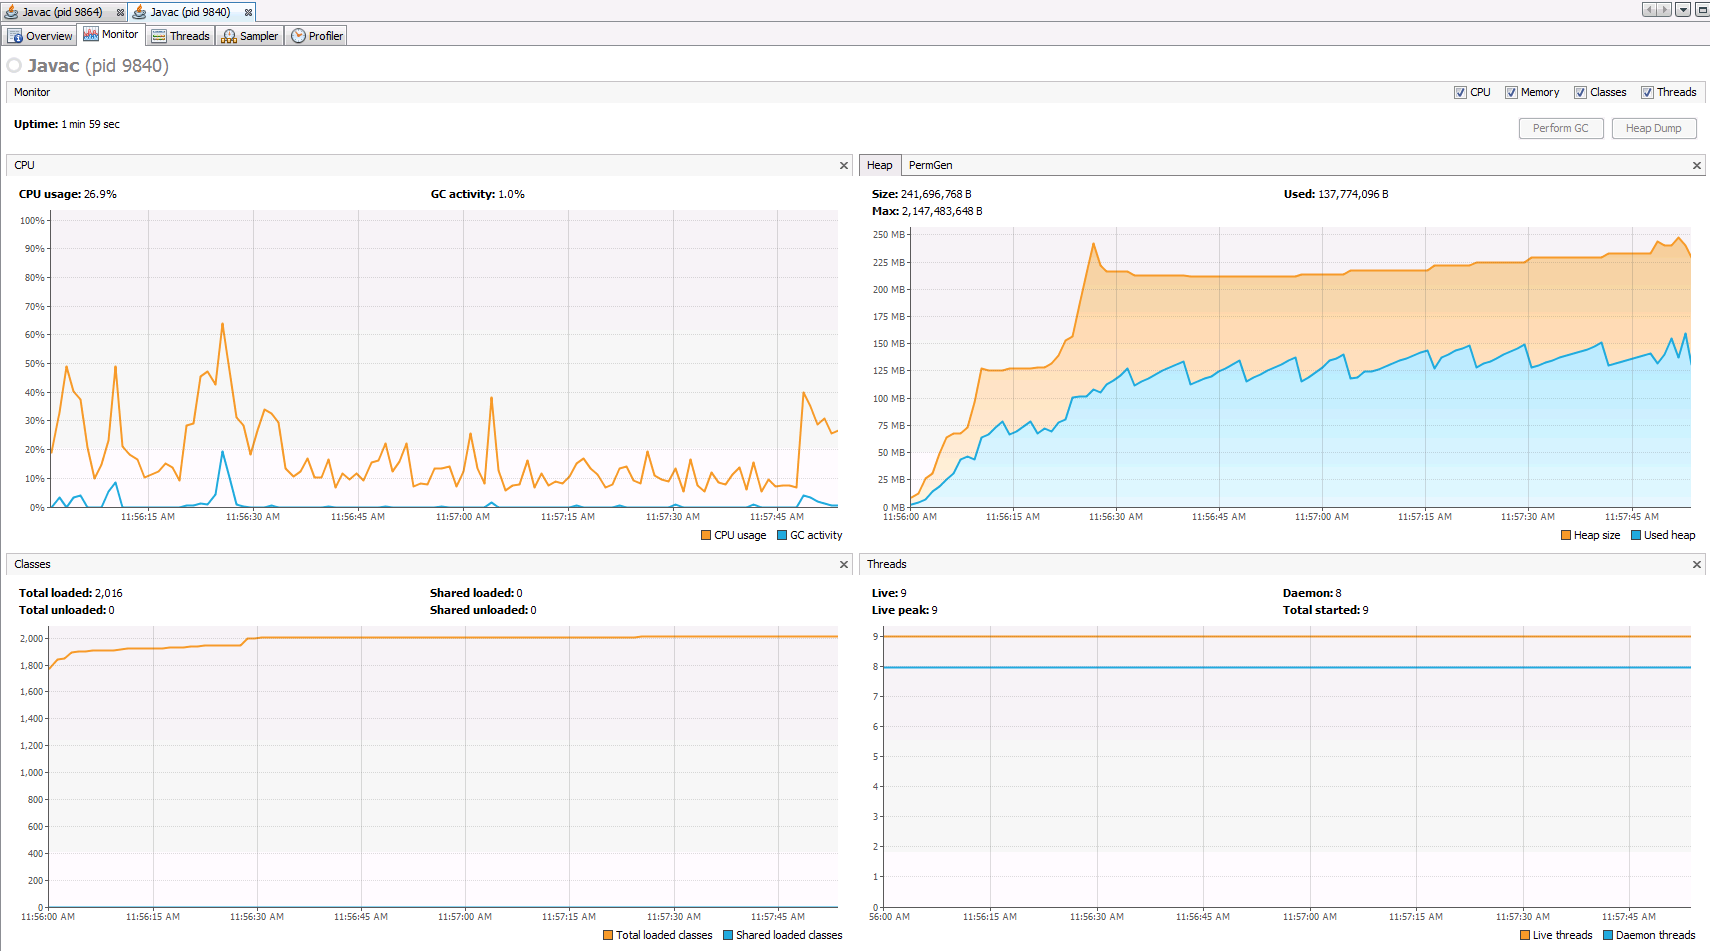
Task: Click the Live threads legend swatch
Action: [1525, 935]
